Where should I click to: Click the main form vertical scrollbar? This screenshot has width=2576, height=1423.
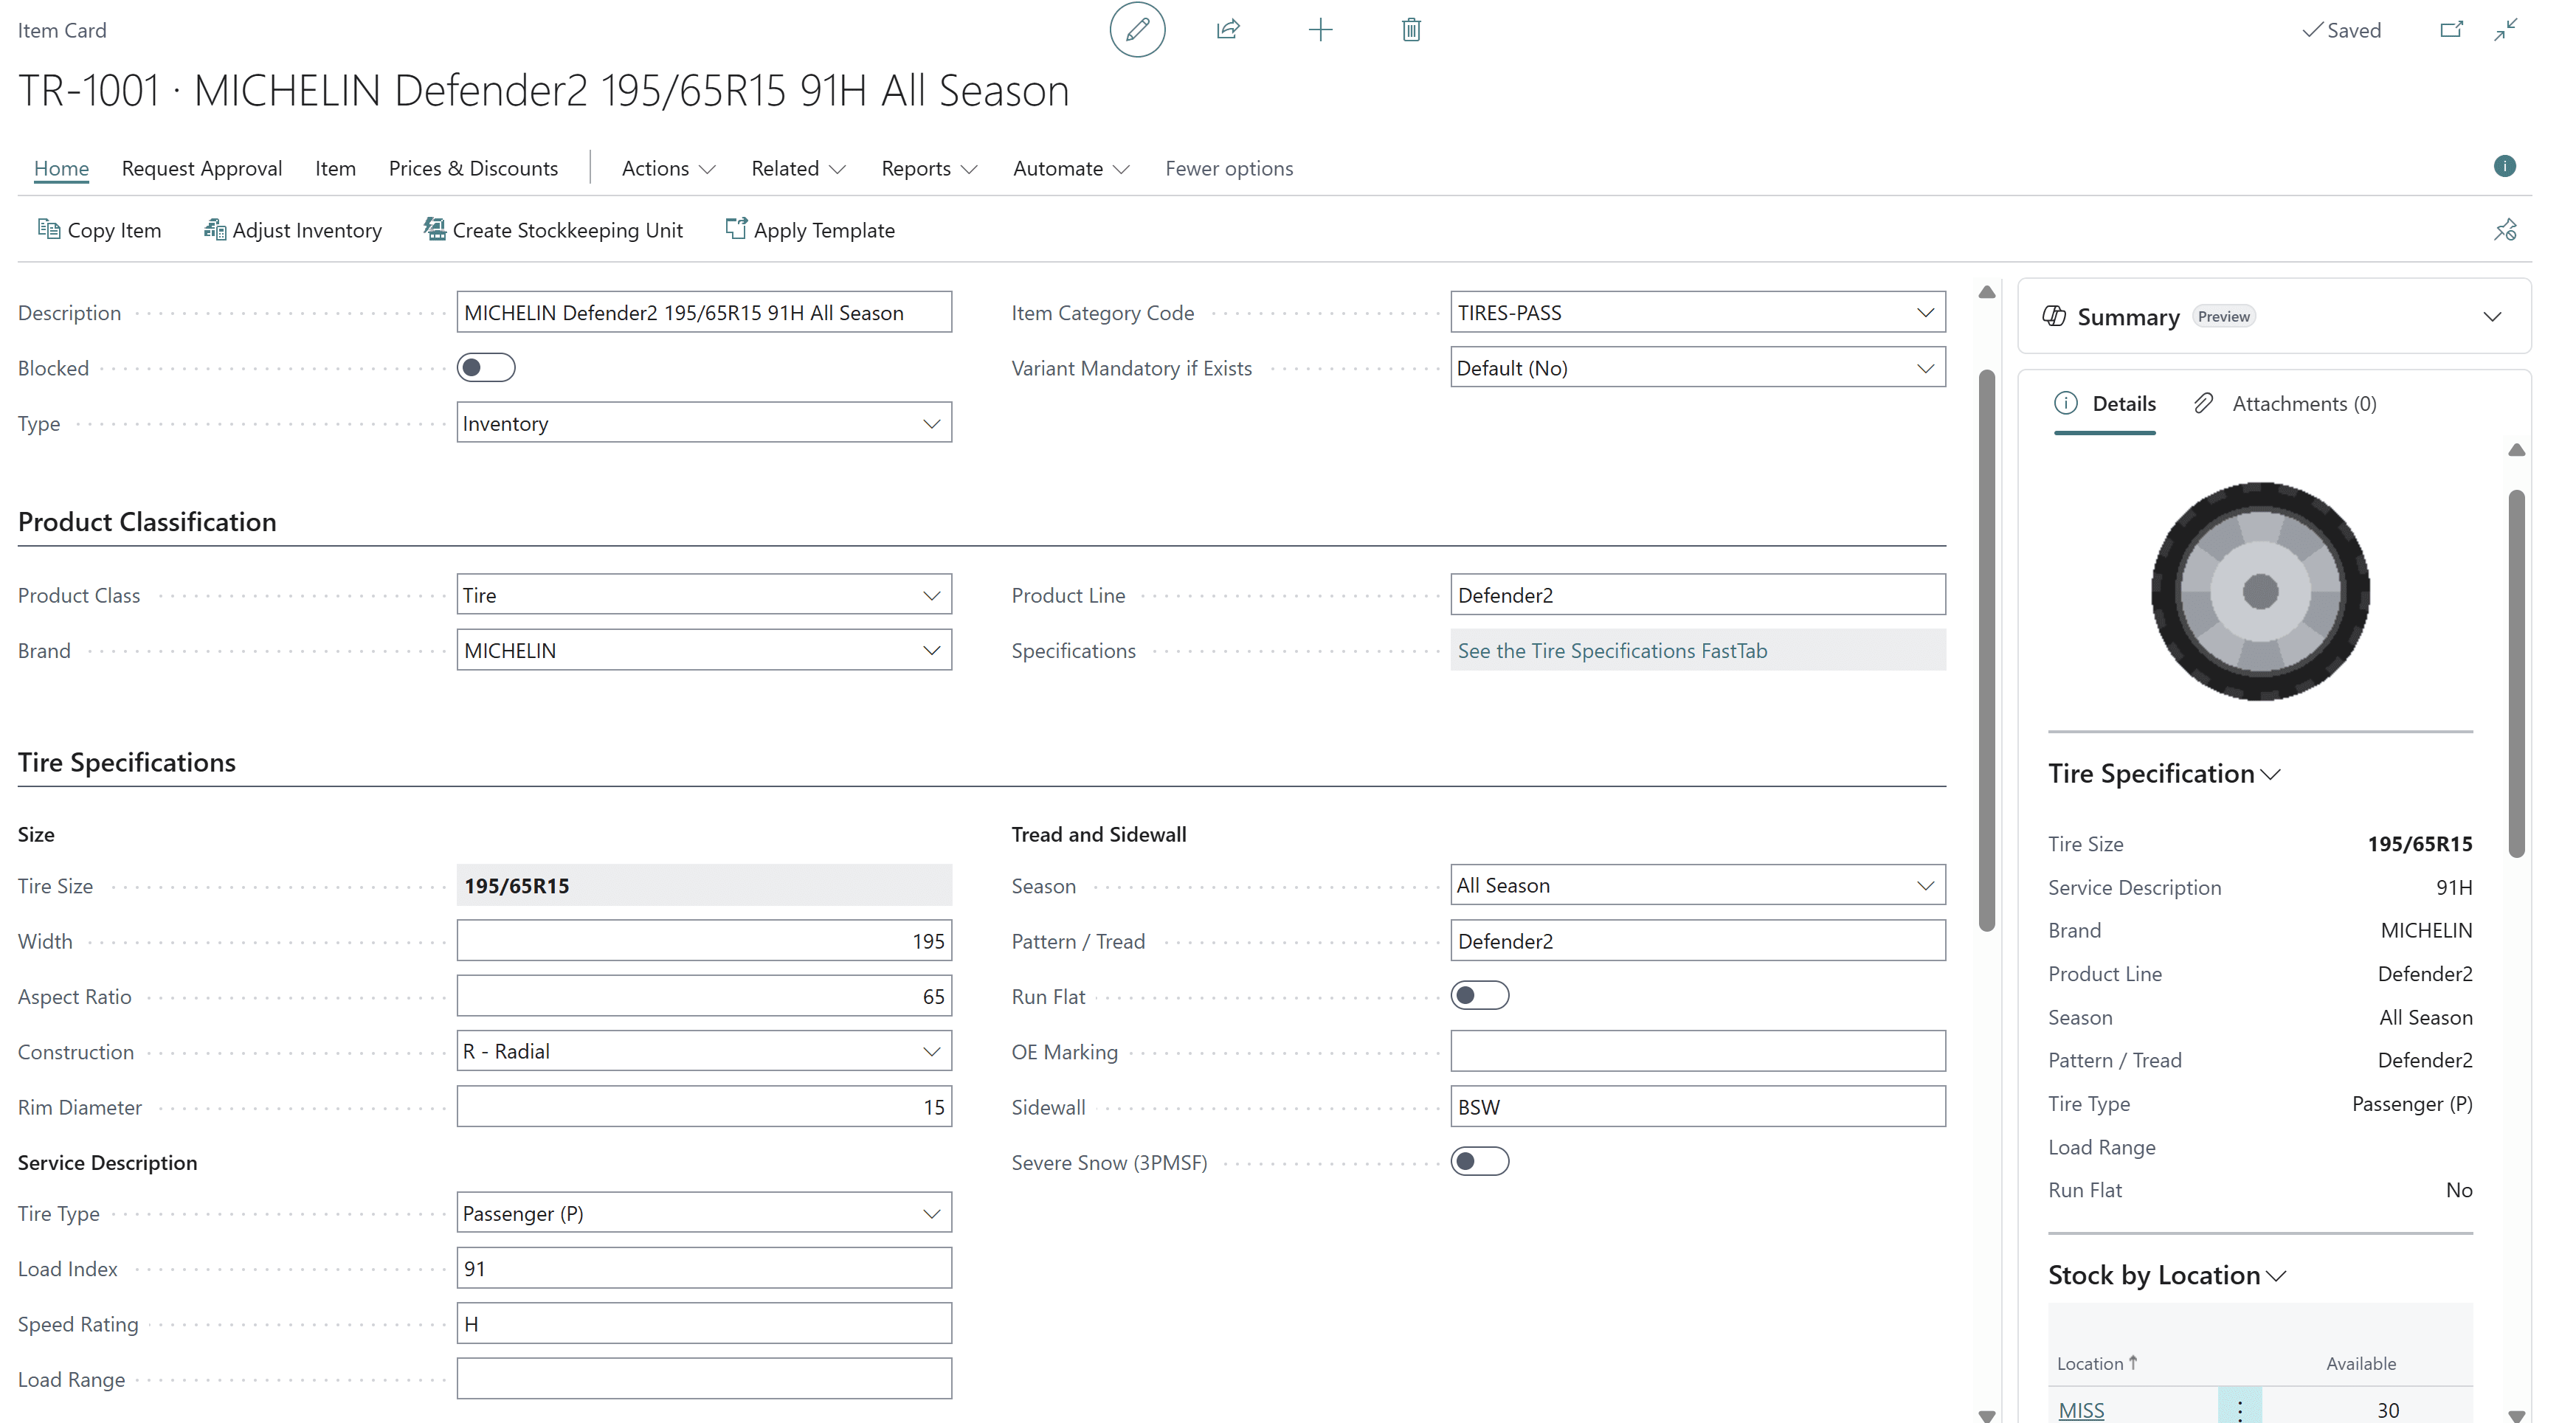click(x=1986, y=650)
